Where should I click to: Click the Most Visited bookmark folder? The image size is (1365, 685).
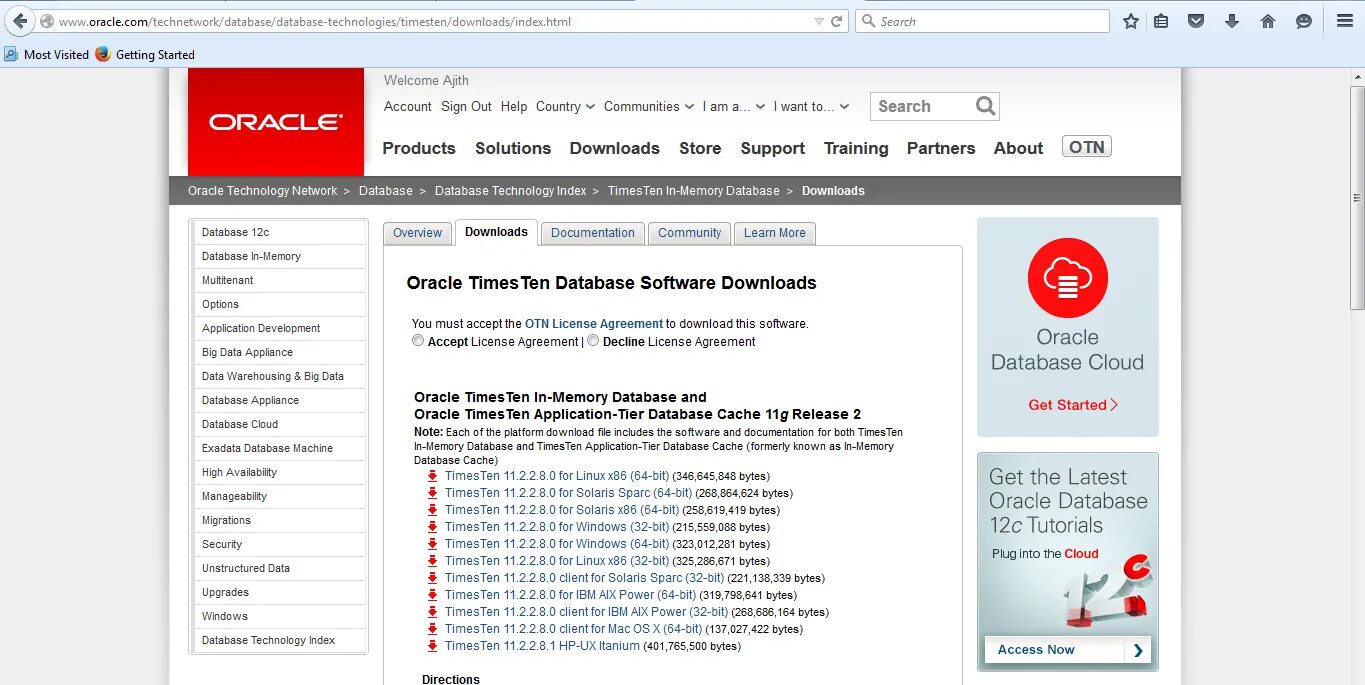[47, 55]
